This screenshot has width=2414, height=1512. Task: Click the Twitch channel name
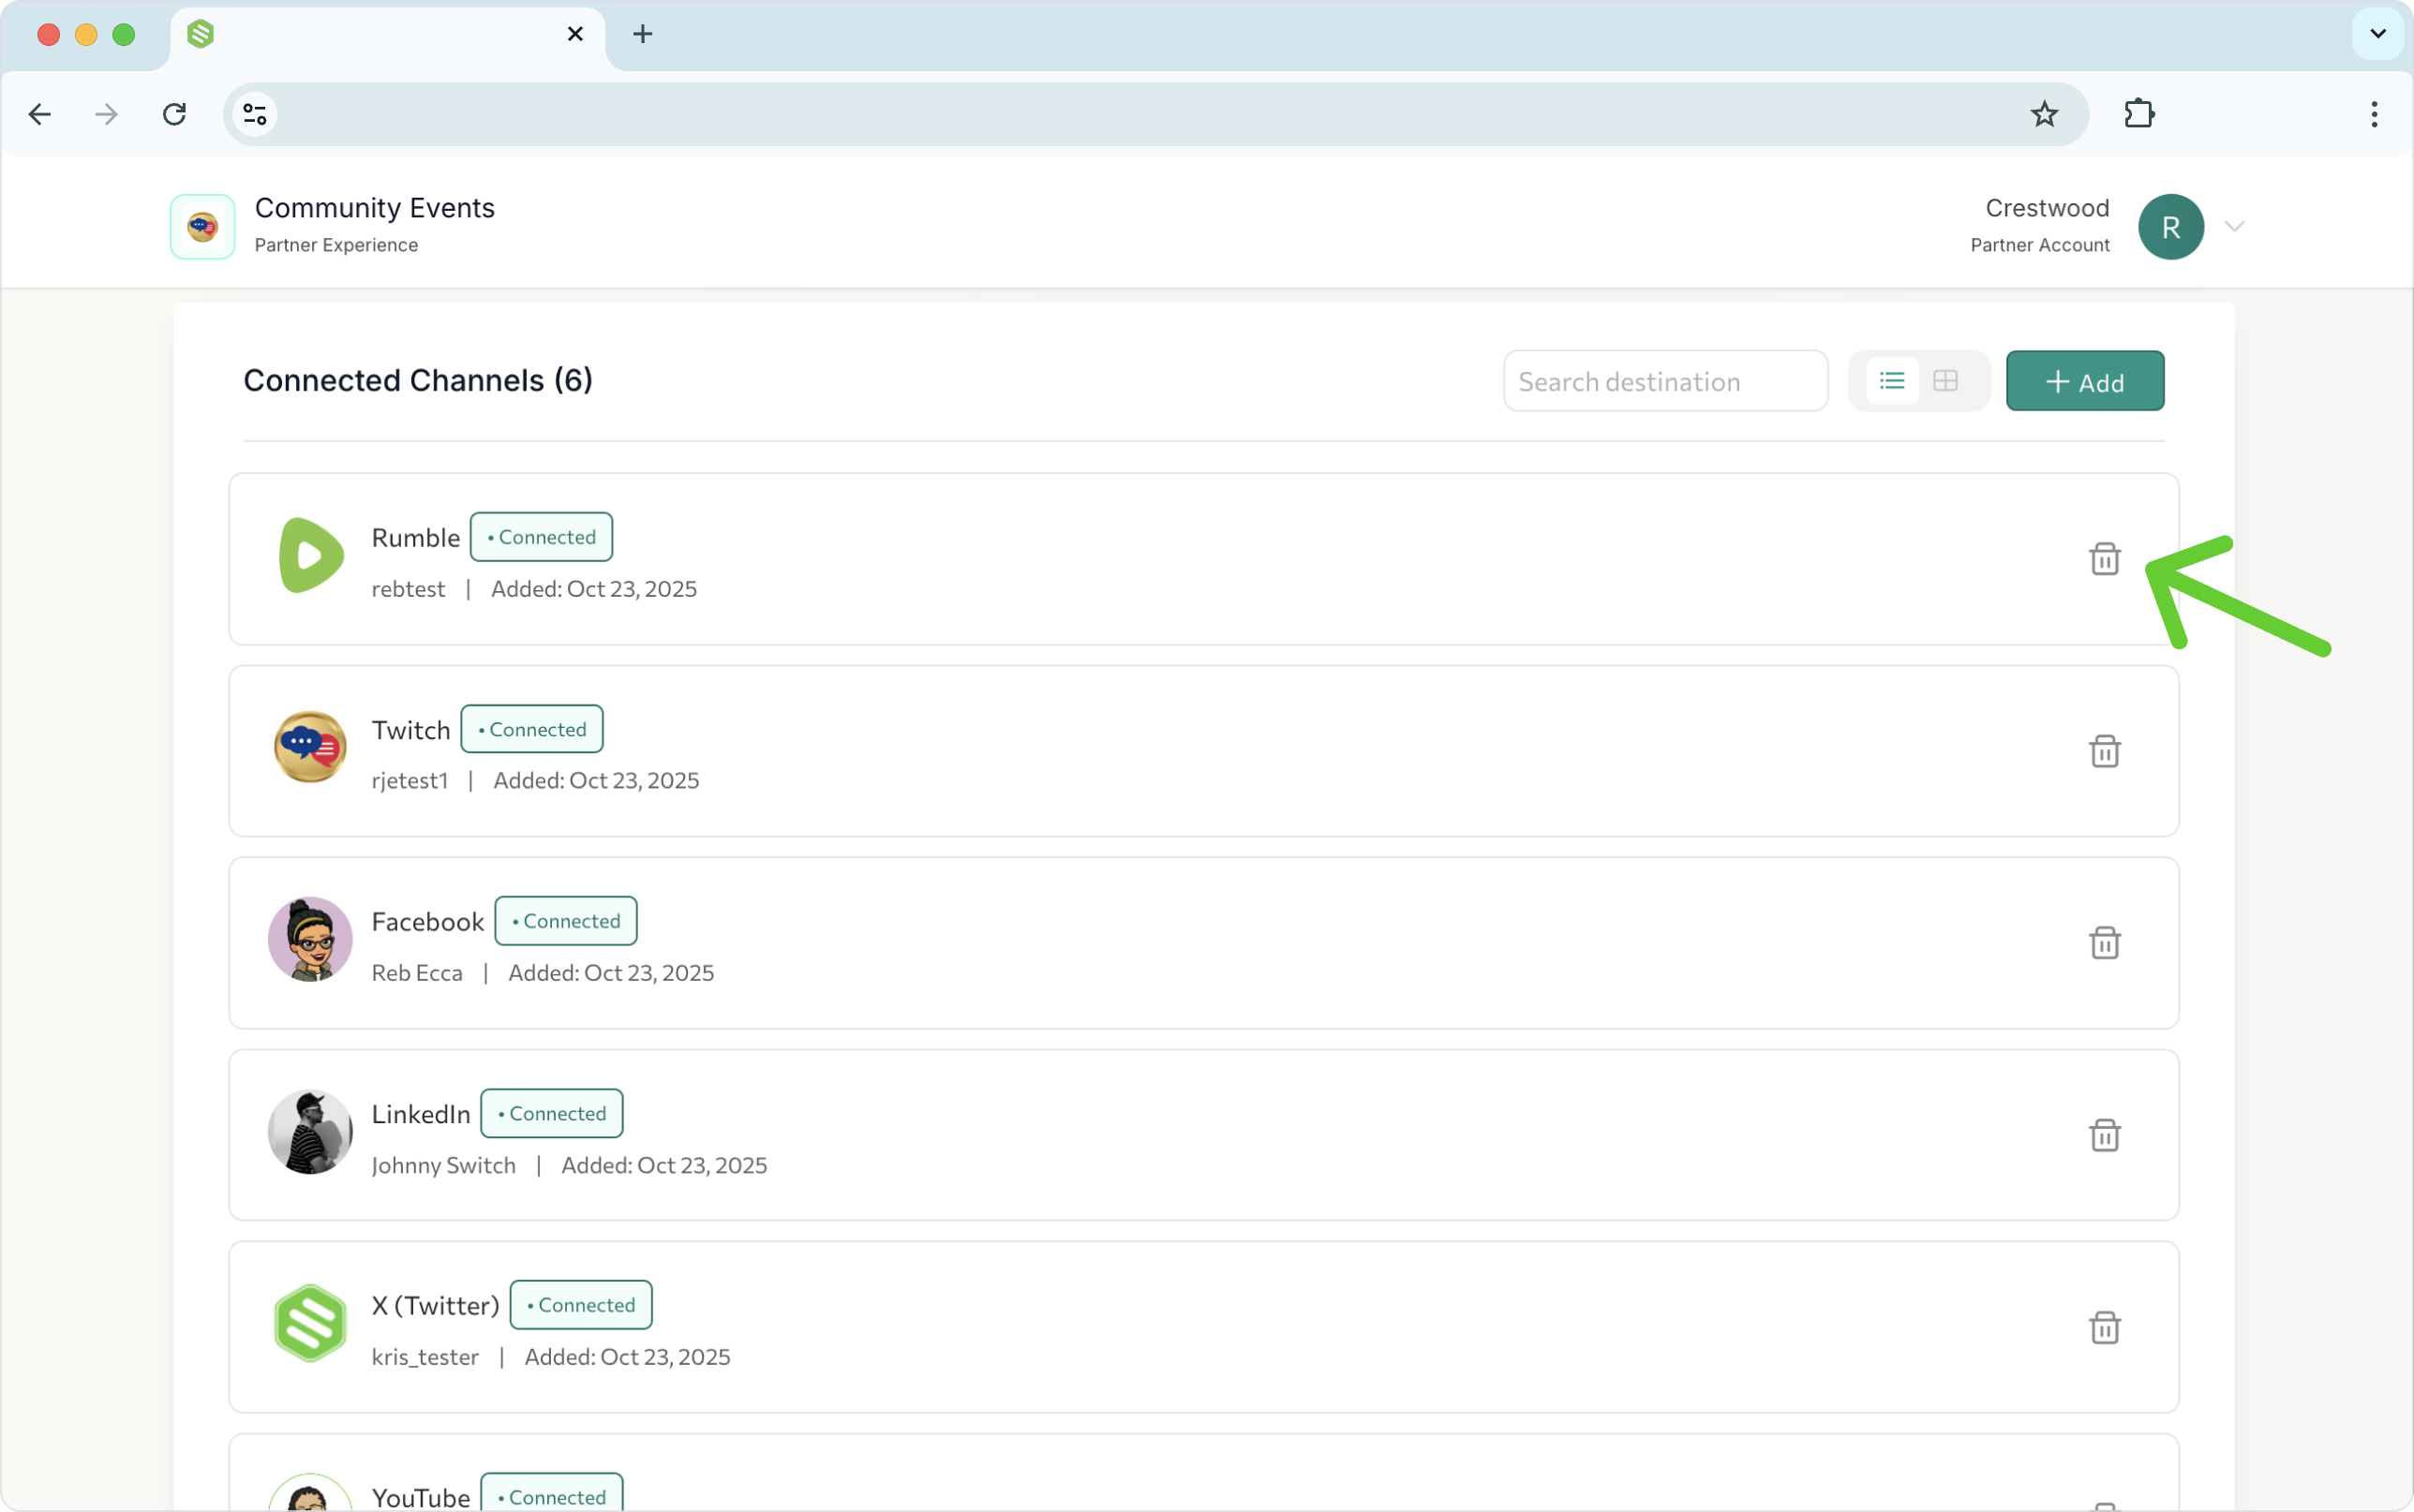click(x=411, y=730)
